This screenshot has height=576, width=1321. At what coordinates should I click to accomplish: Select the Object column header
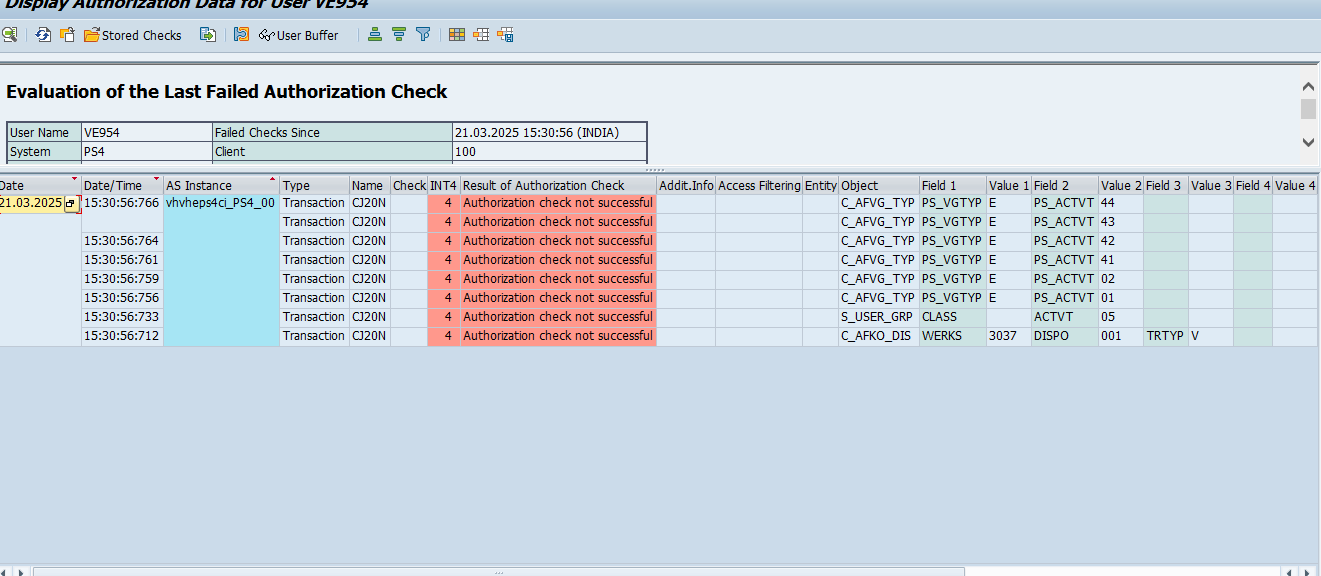click(860, 185)
